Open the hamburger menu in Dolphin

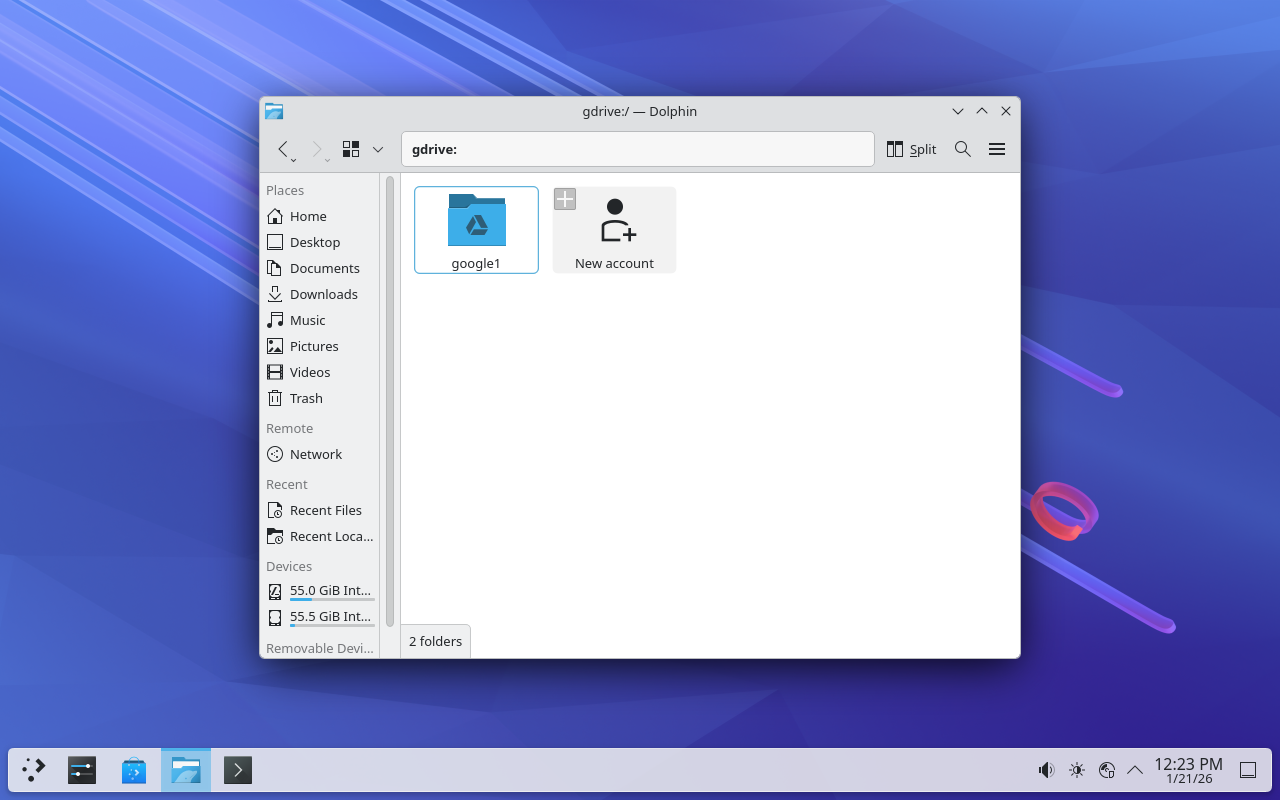pyautogui.click(x=996, y=149)
